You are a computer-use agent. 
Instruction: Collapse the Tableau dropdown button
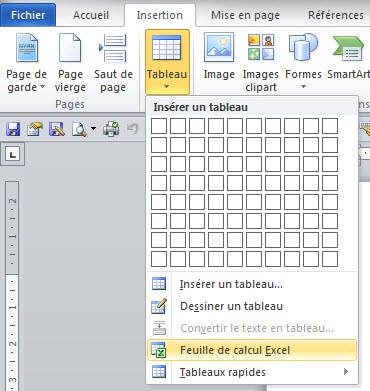[167, 62]
